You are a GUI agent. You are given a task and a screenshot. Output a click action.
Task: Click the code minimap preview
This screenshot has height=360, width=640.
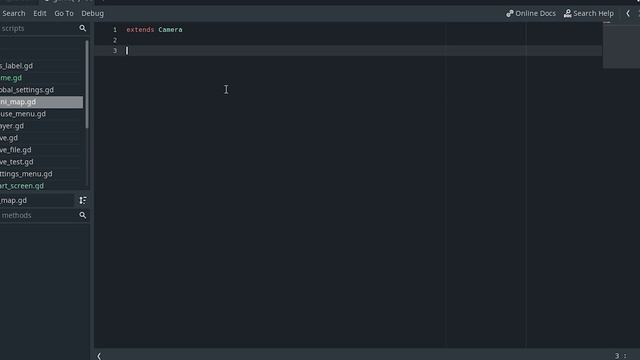coord(621,45)
